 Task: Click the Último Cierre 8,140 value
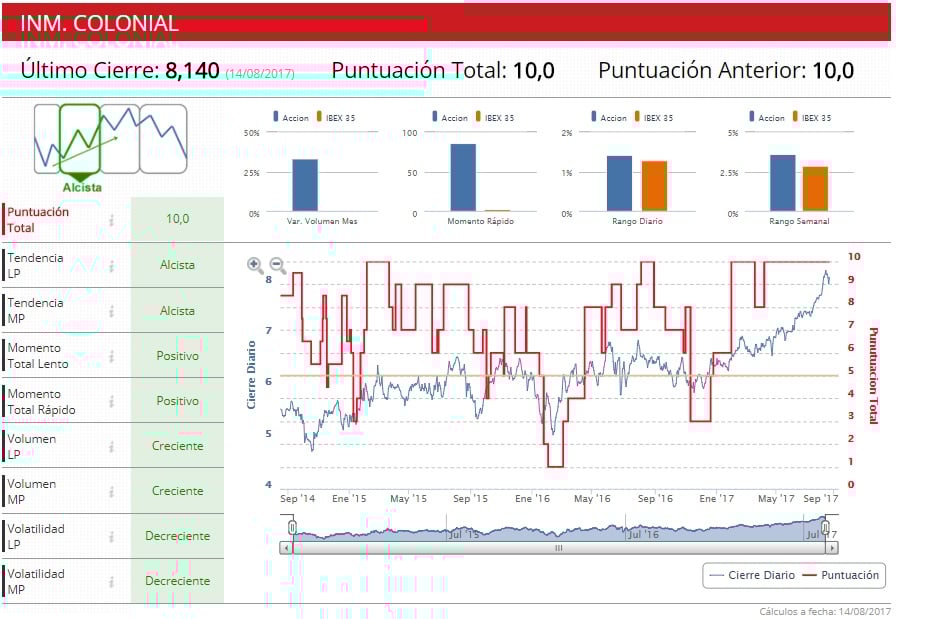(x=192, y=71)
